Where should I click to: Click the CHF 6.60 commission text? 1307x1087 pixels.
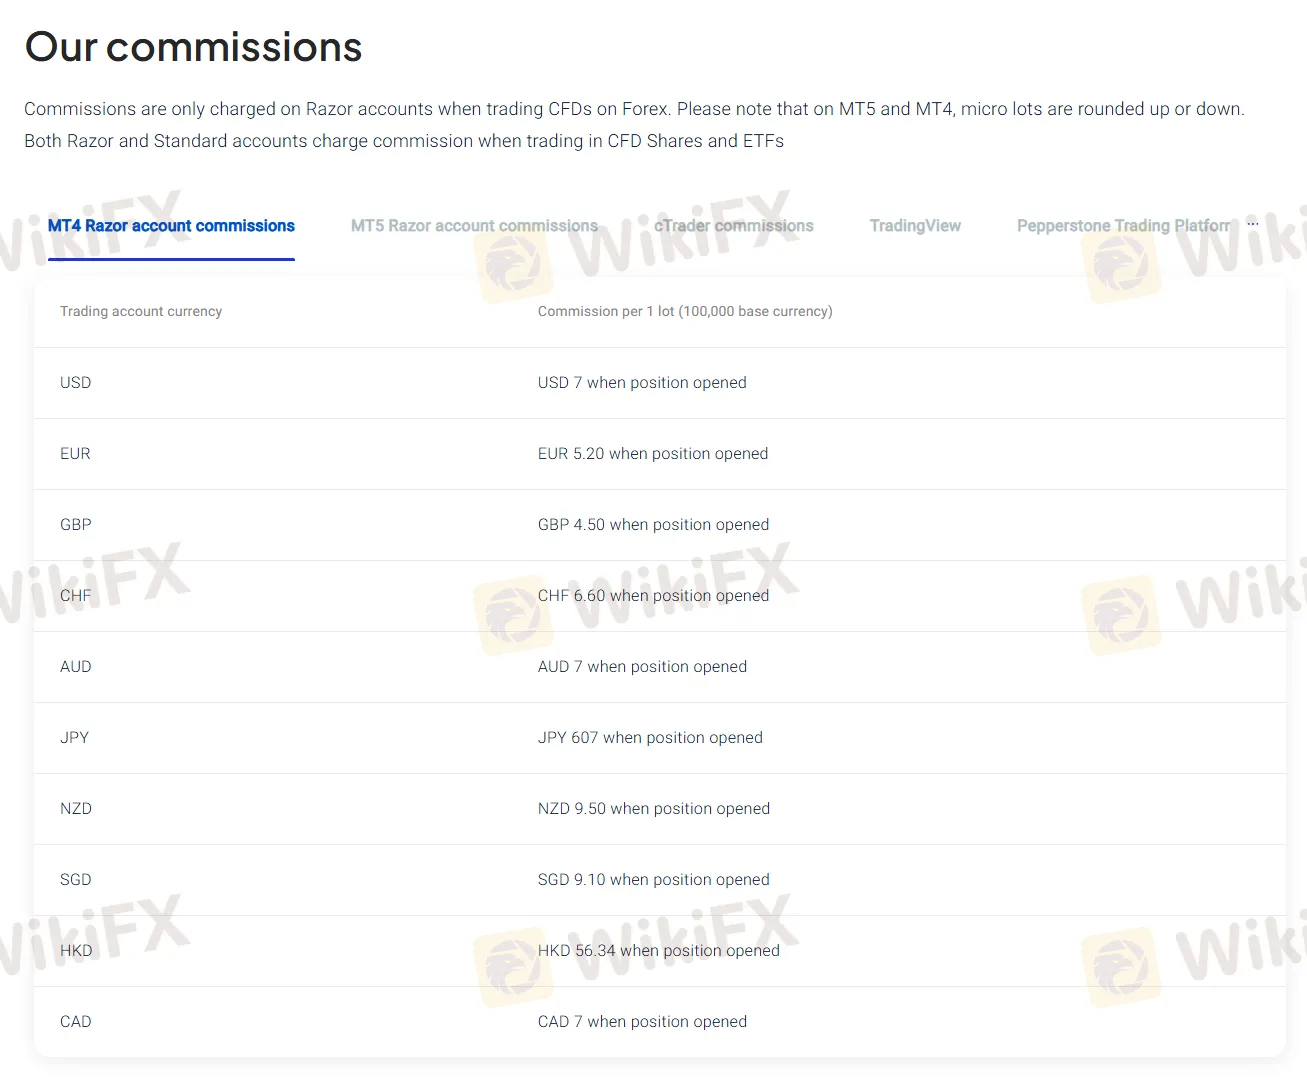point(653,596)
